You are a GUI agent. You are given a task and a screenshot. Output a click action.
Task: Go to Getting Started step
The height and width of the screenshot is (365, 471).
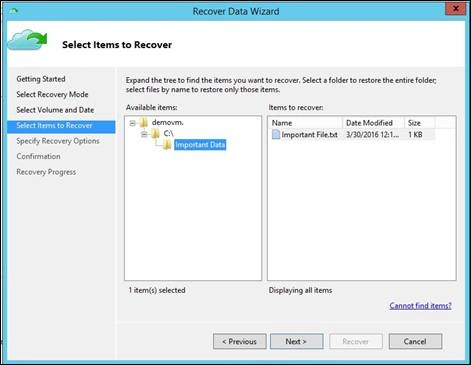[x=41, y=79]
